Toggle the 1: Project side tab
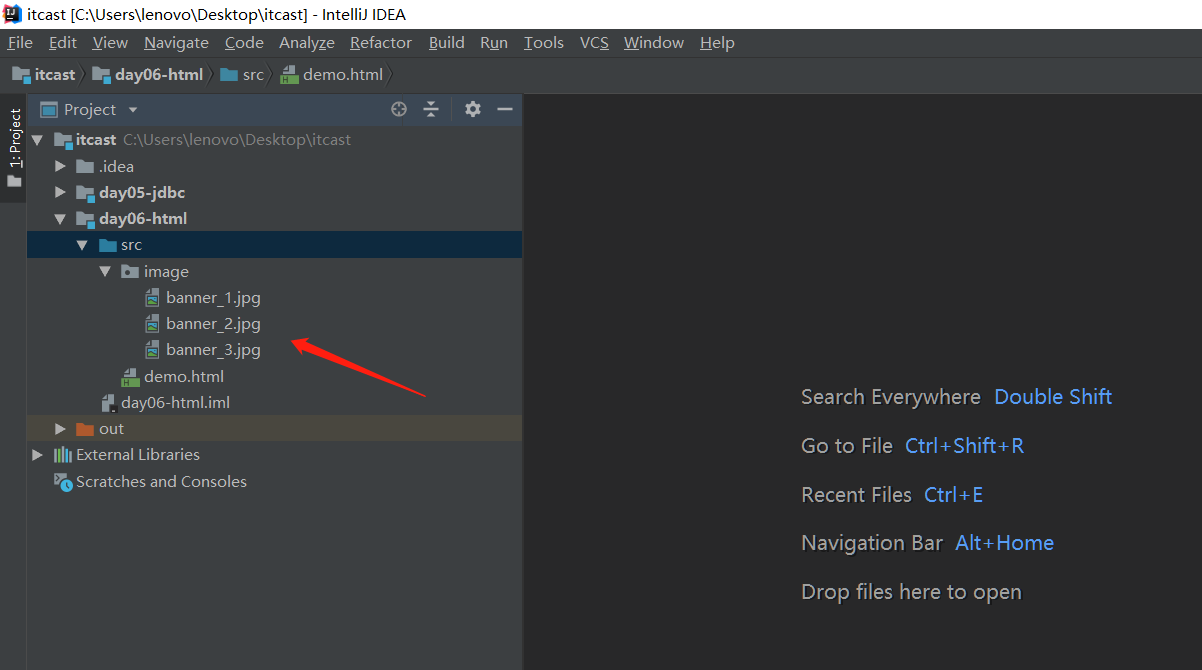This screenshot has height=670, width=1202. point(14,148)
